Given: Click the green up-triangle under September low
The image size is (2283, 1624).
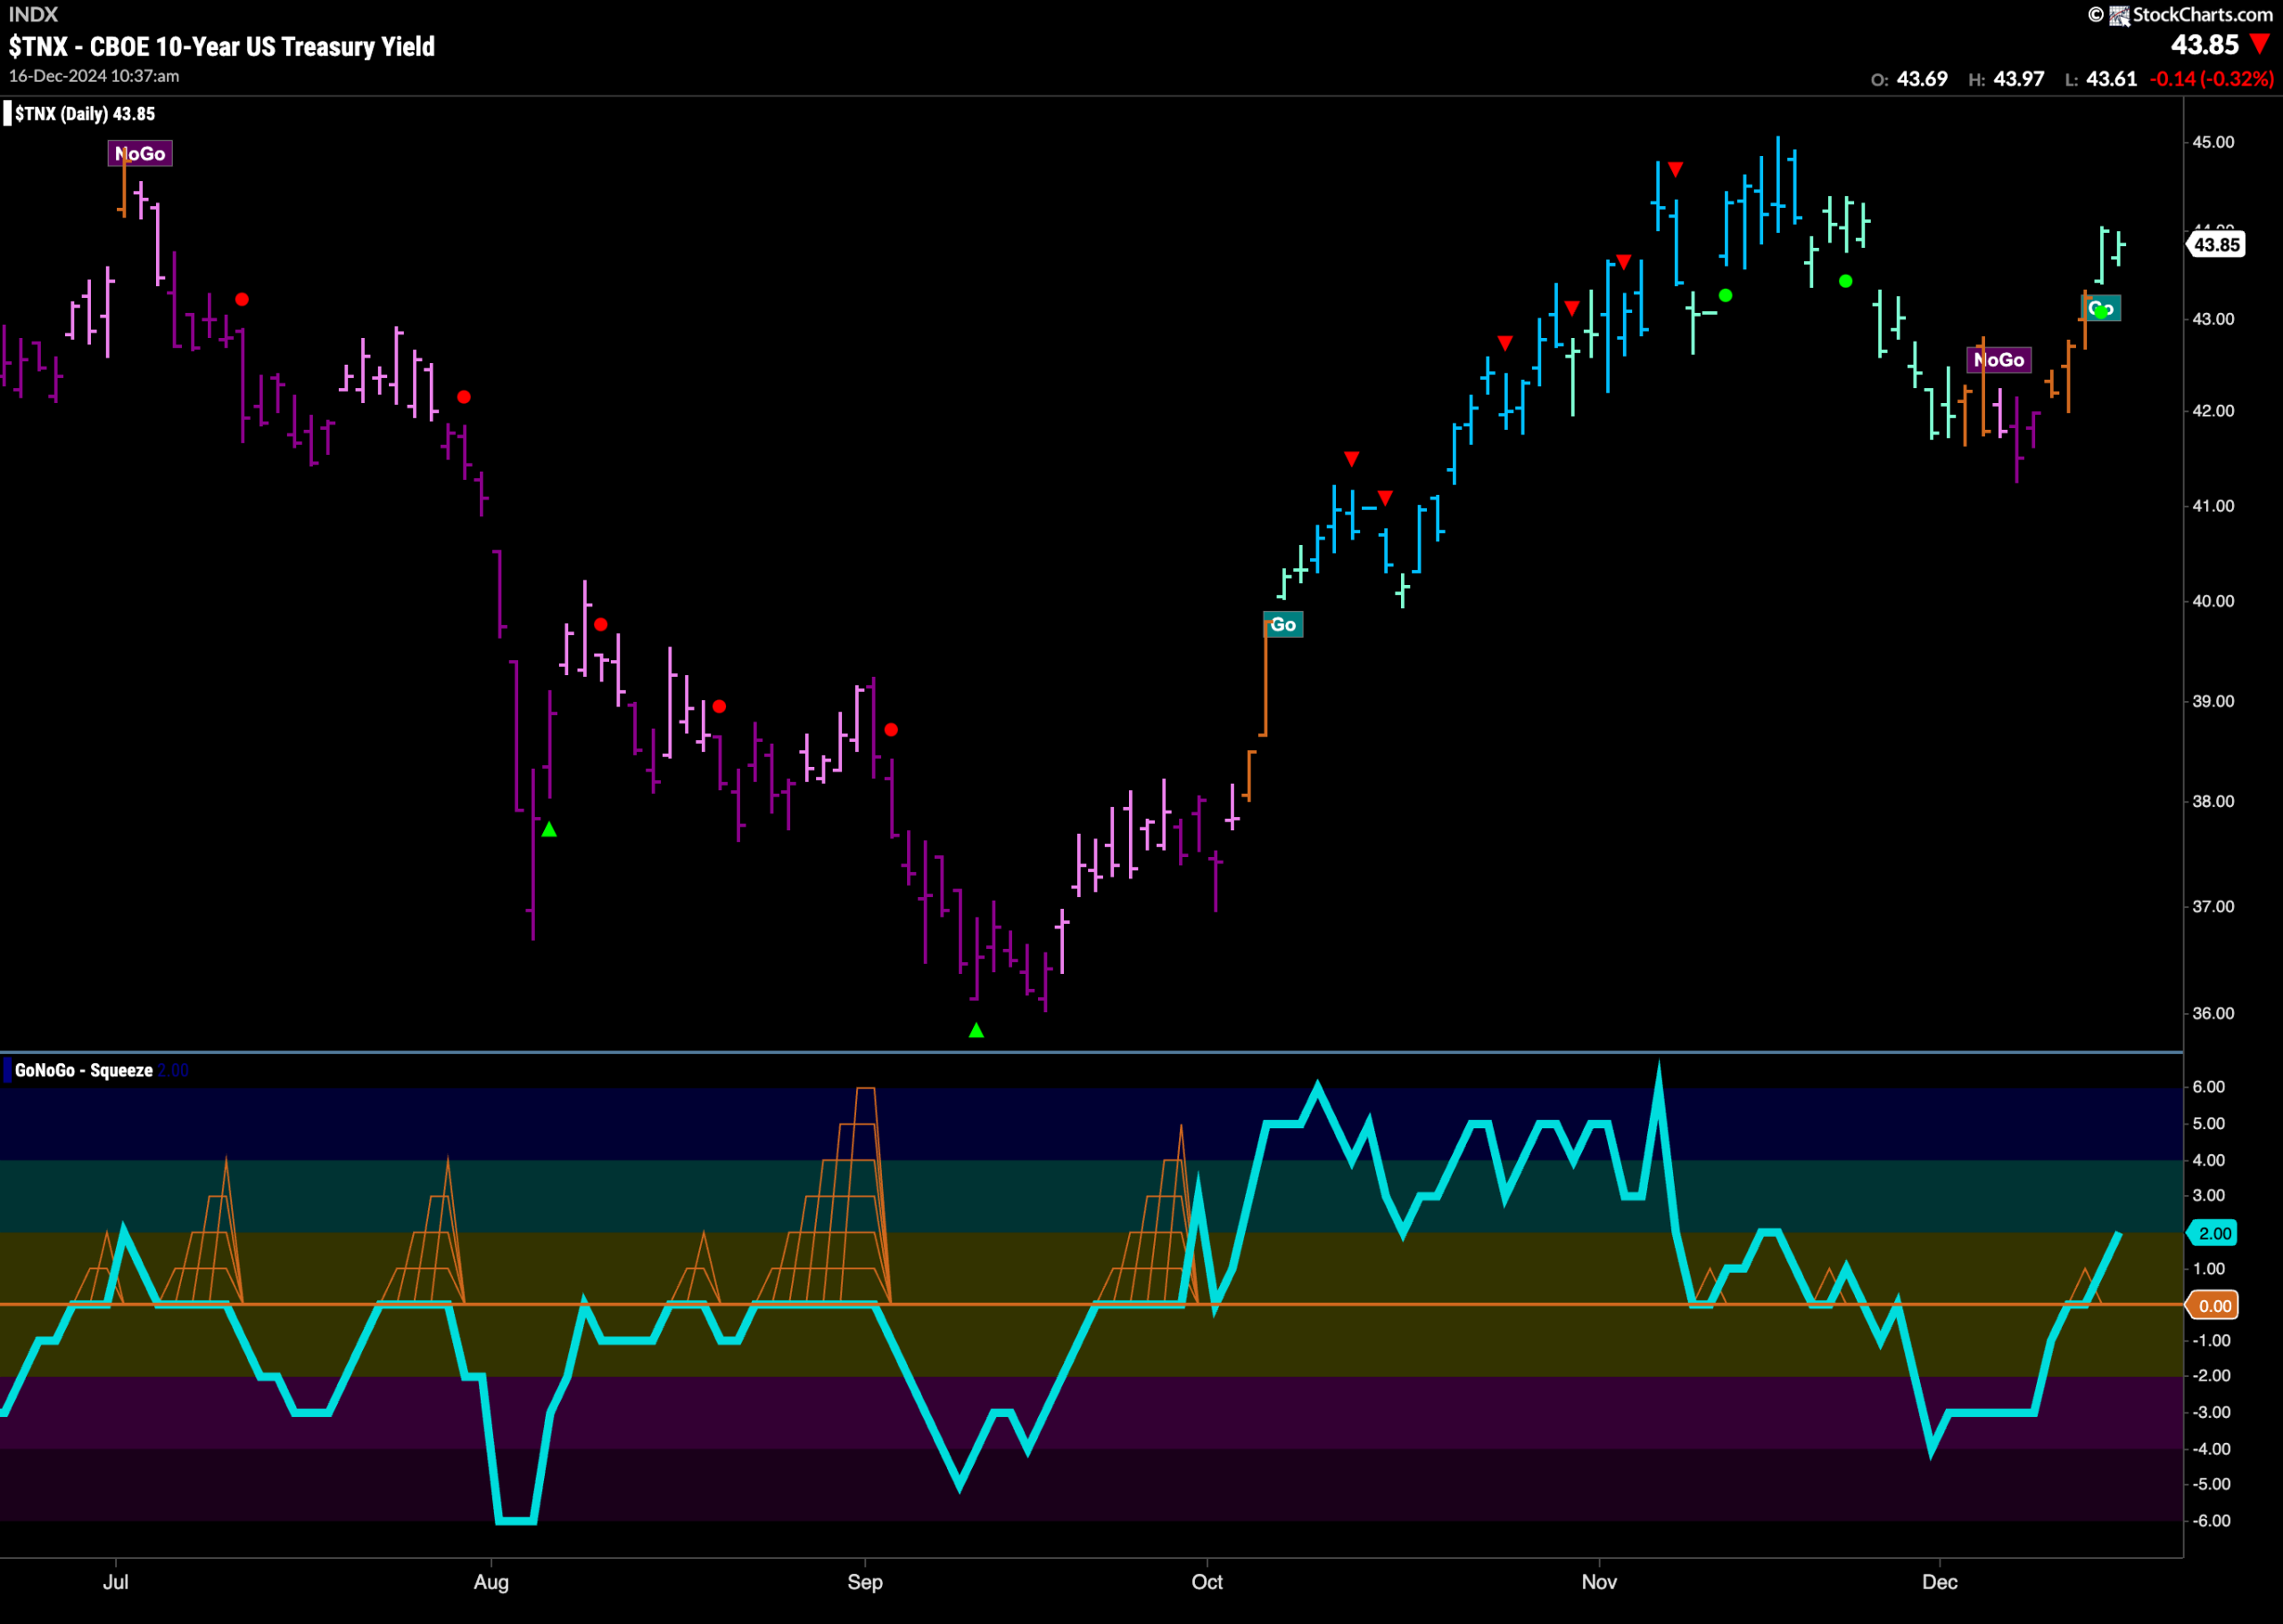Looking at the screenshot, I should tap(976, 1031).
